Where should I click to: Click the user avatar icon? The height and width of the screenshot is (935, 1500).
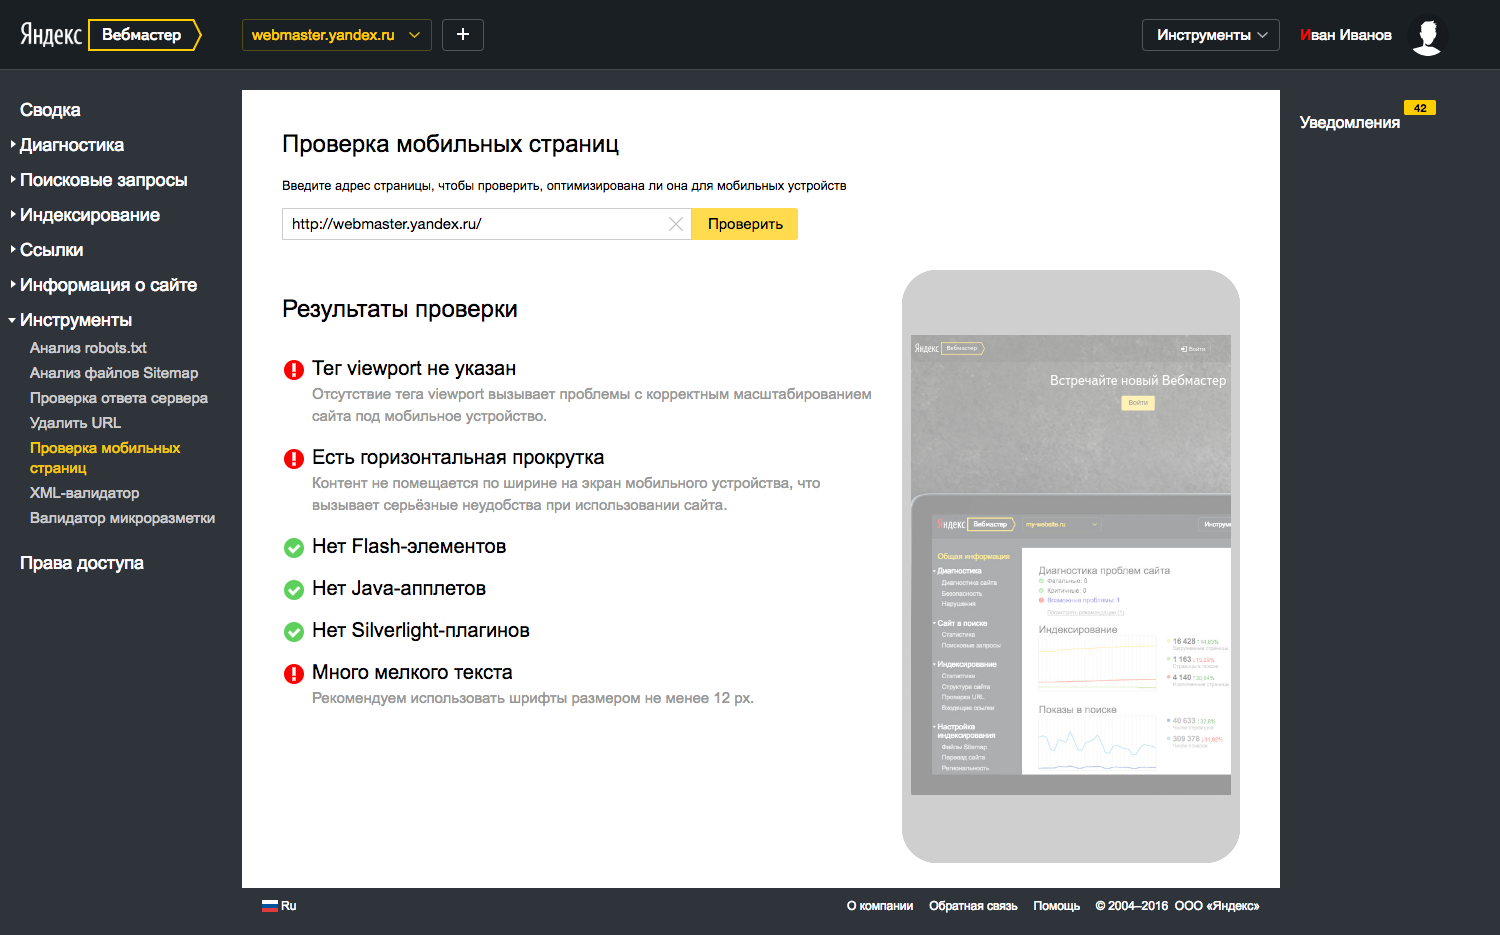[x=1427, y=36]
